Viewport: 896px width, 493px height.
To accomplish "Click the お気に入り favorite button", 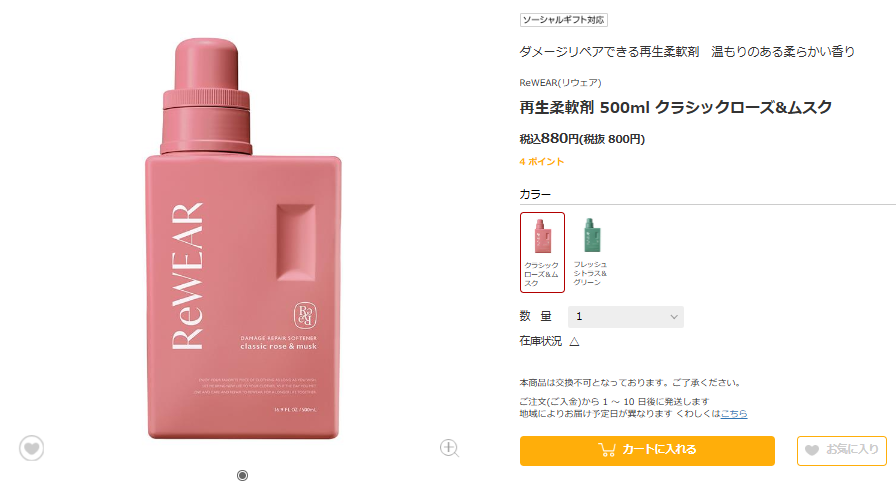I will (842, 450).
